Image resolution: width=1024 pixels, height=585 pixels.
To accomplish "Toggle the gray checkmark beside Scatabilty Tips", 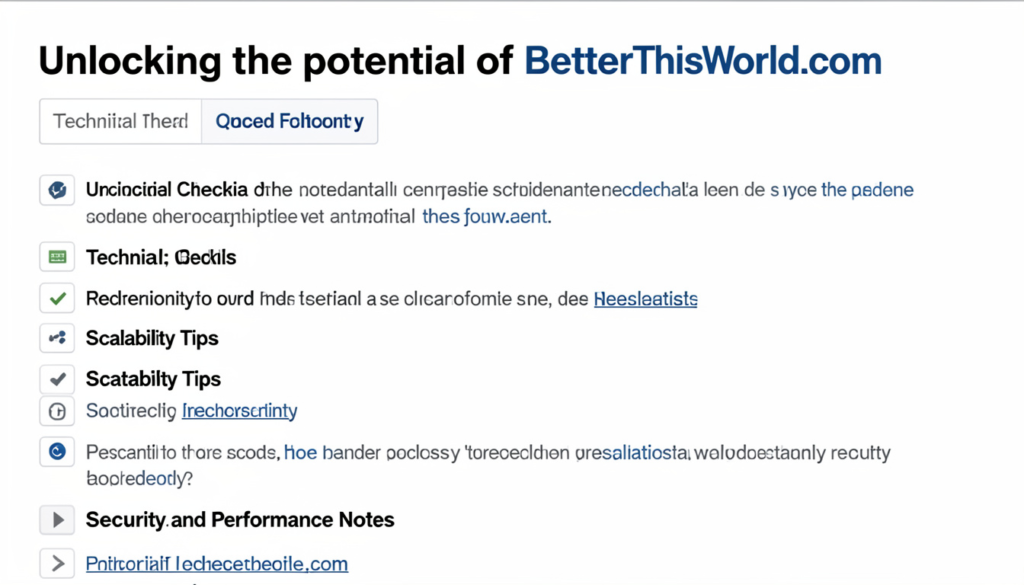I will pyautogui.click(x=57, y=379).
